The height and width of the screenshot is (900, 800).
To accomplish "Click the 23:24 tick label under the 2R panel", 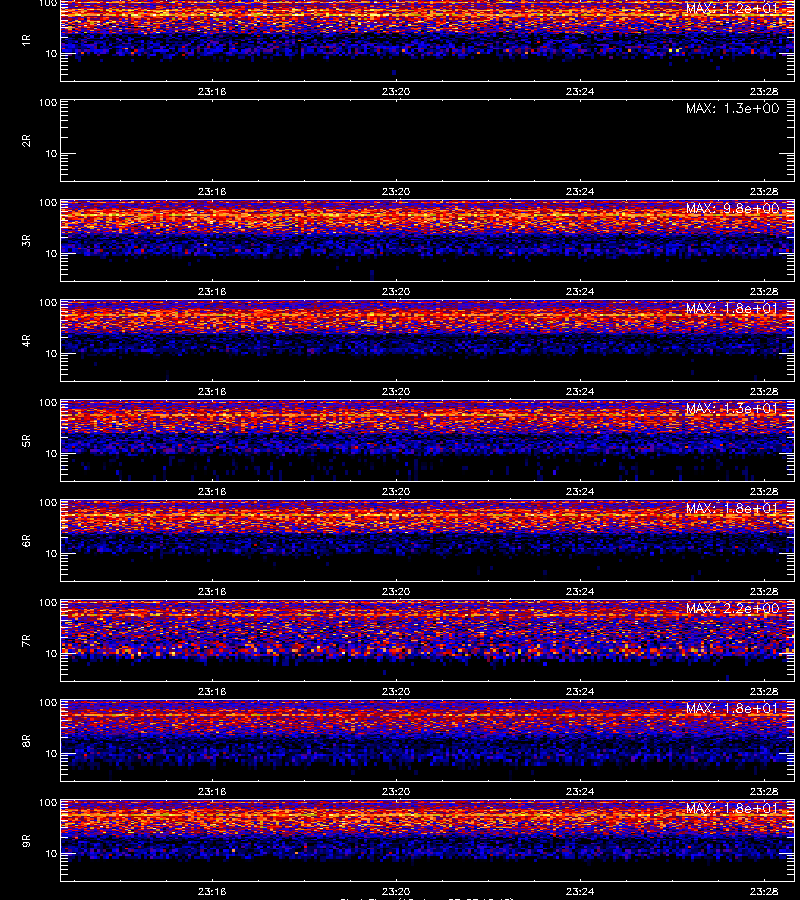I will 580,192.
